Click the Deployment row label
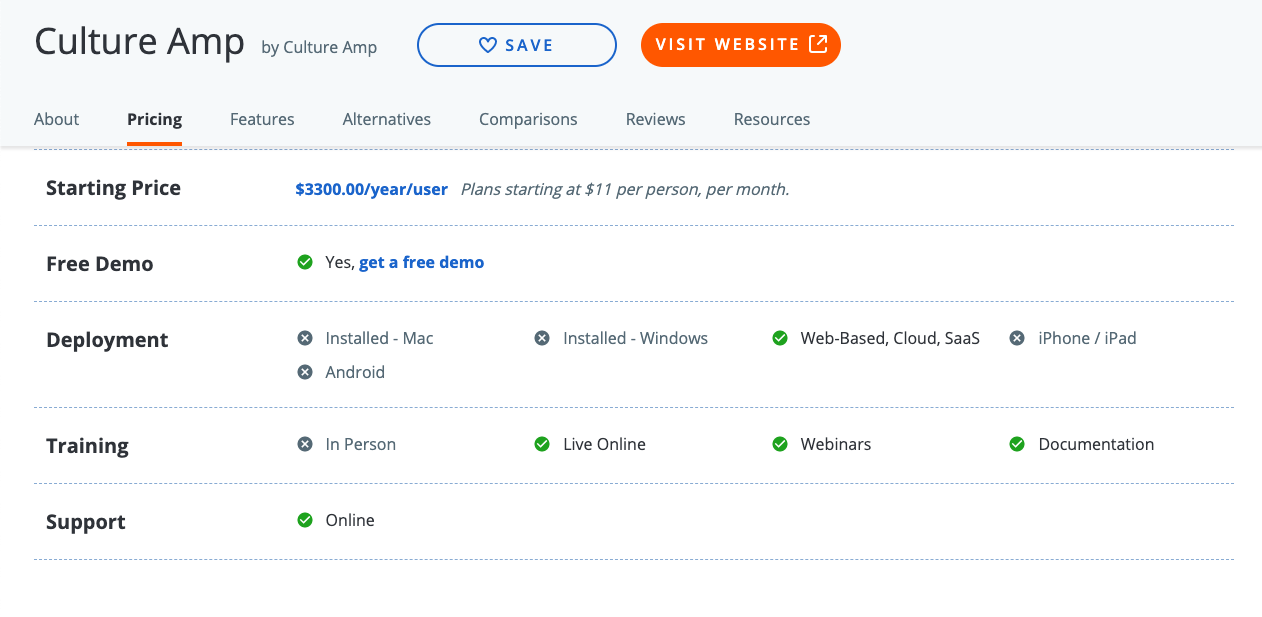 pyautogui.click(x=107, y=340)
